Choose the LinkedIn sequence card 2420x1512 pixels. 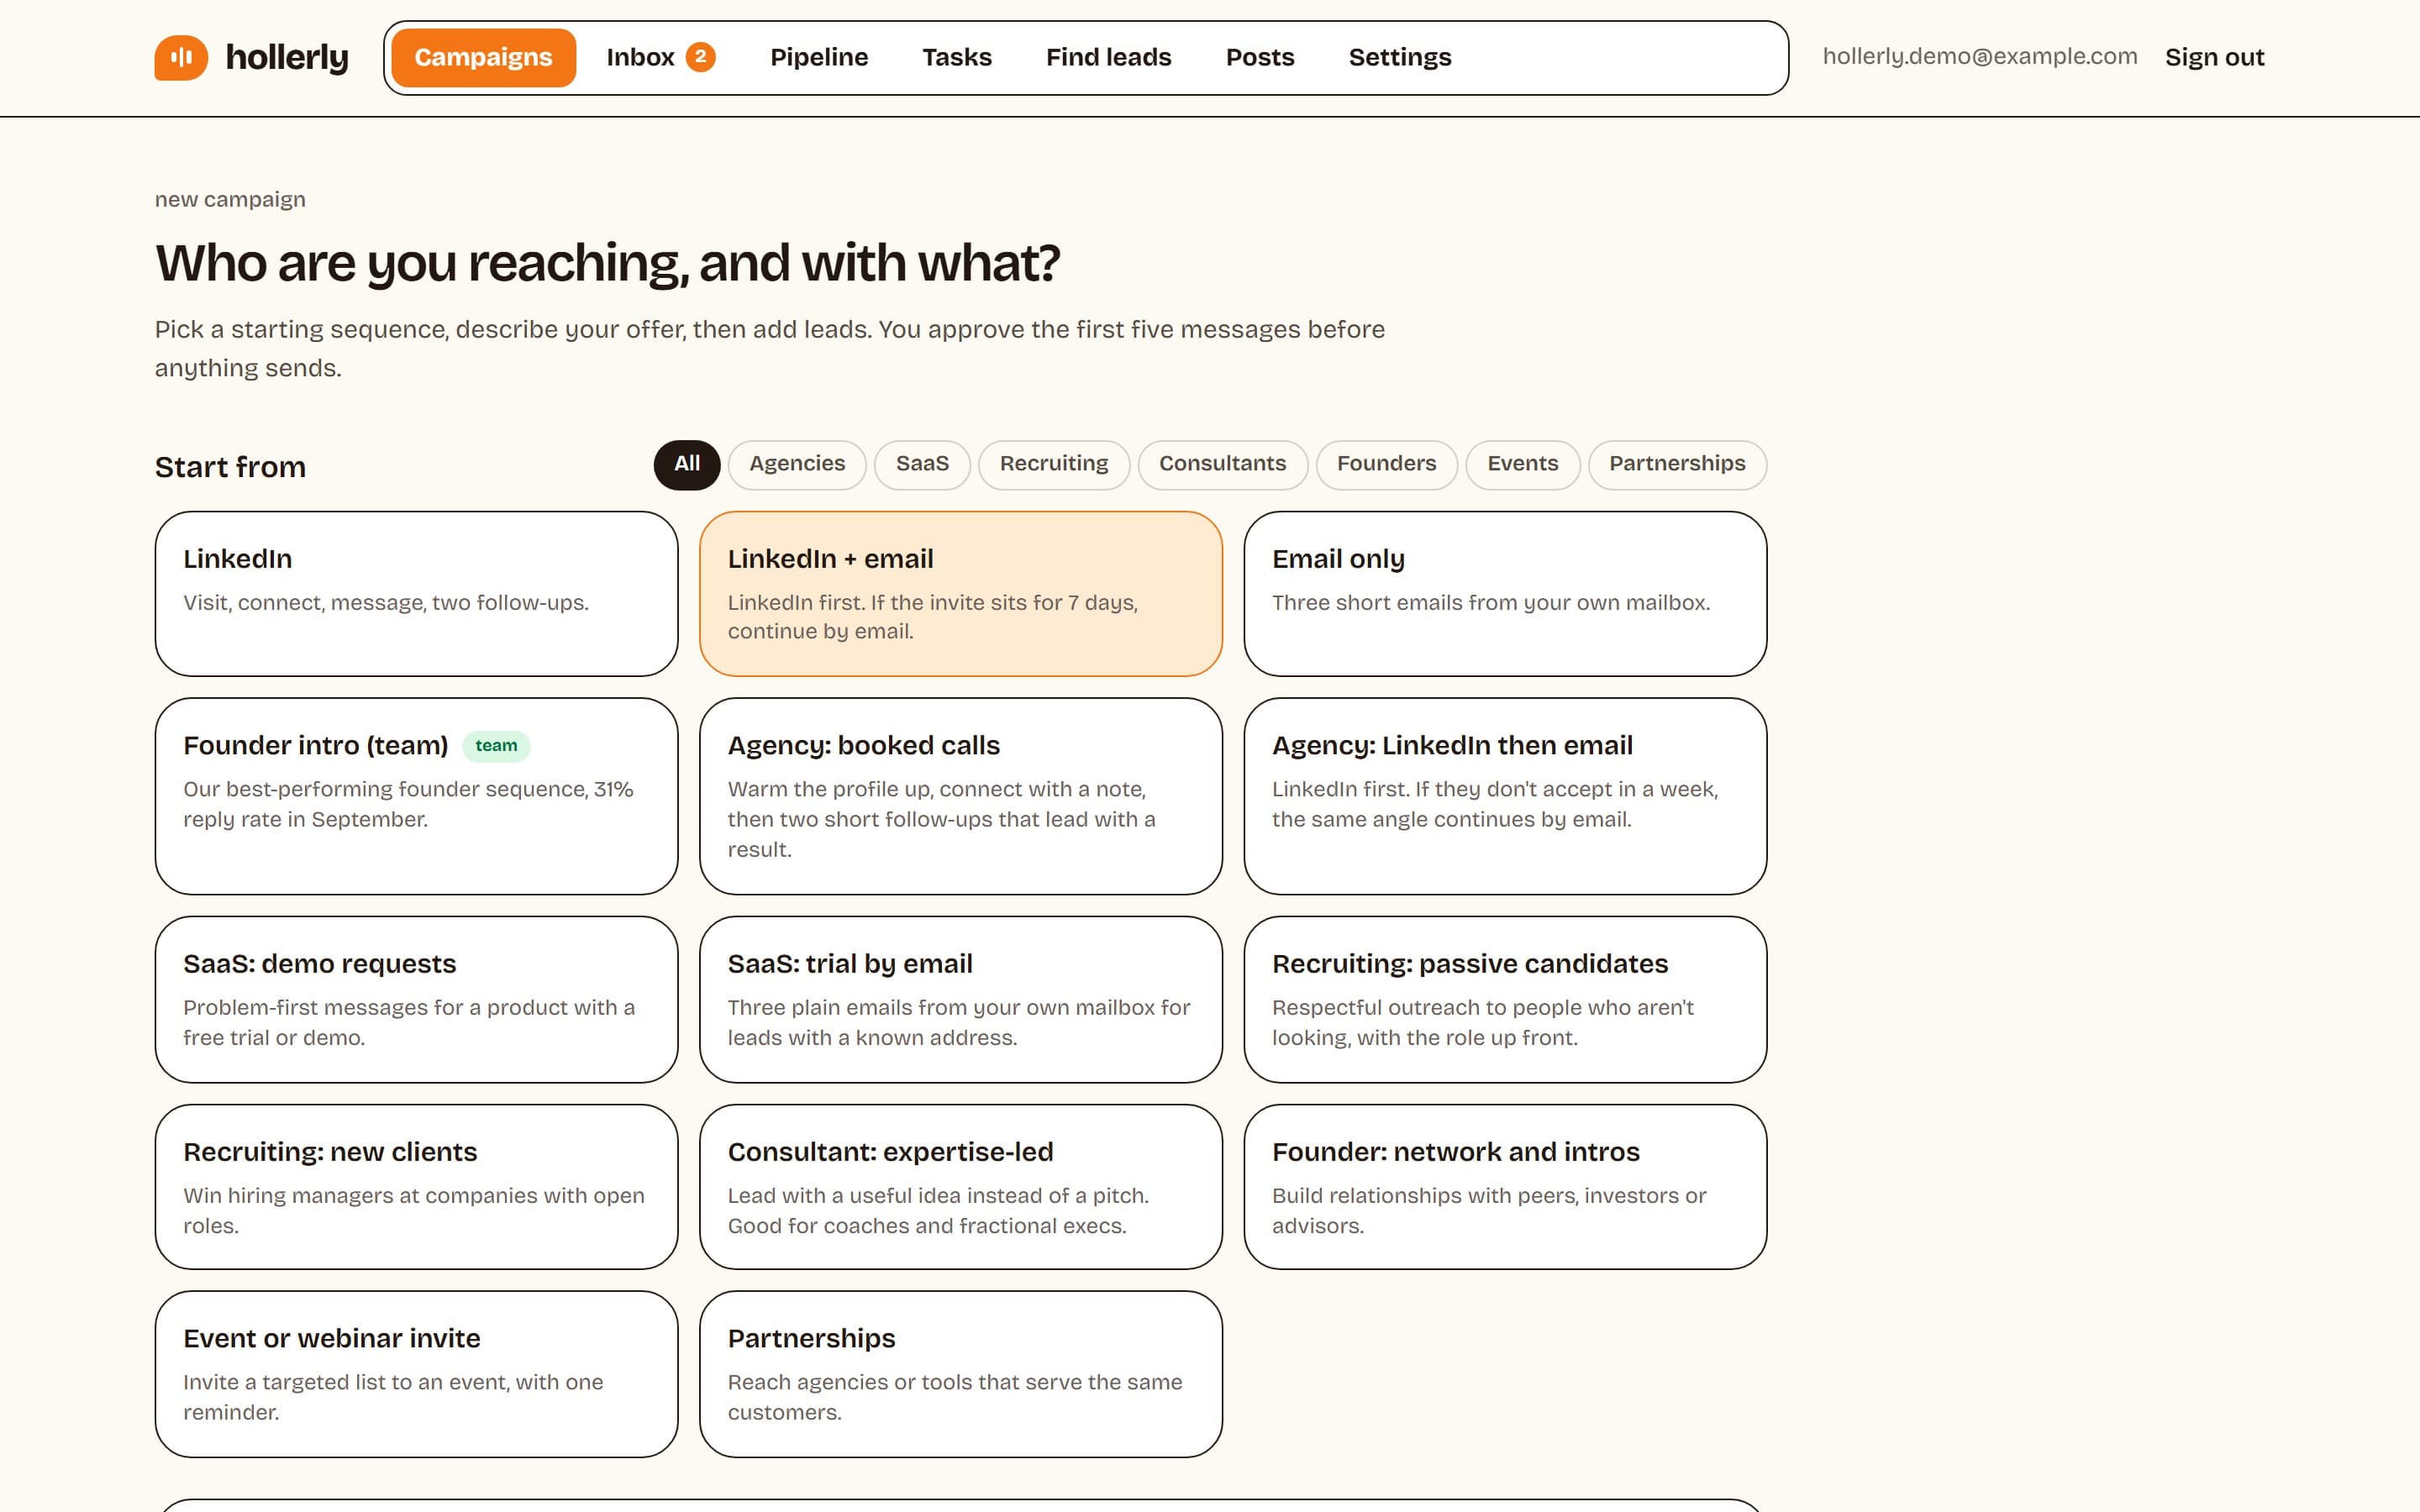click(x=416, y=594)
